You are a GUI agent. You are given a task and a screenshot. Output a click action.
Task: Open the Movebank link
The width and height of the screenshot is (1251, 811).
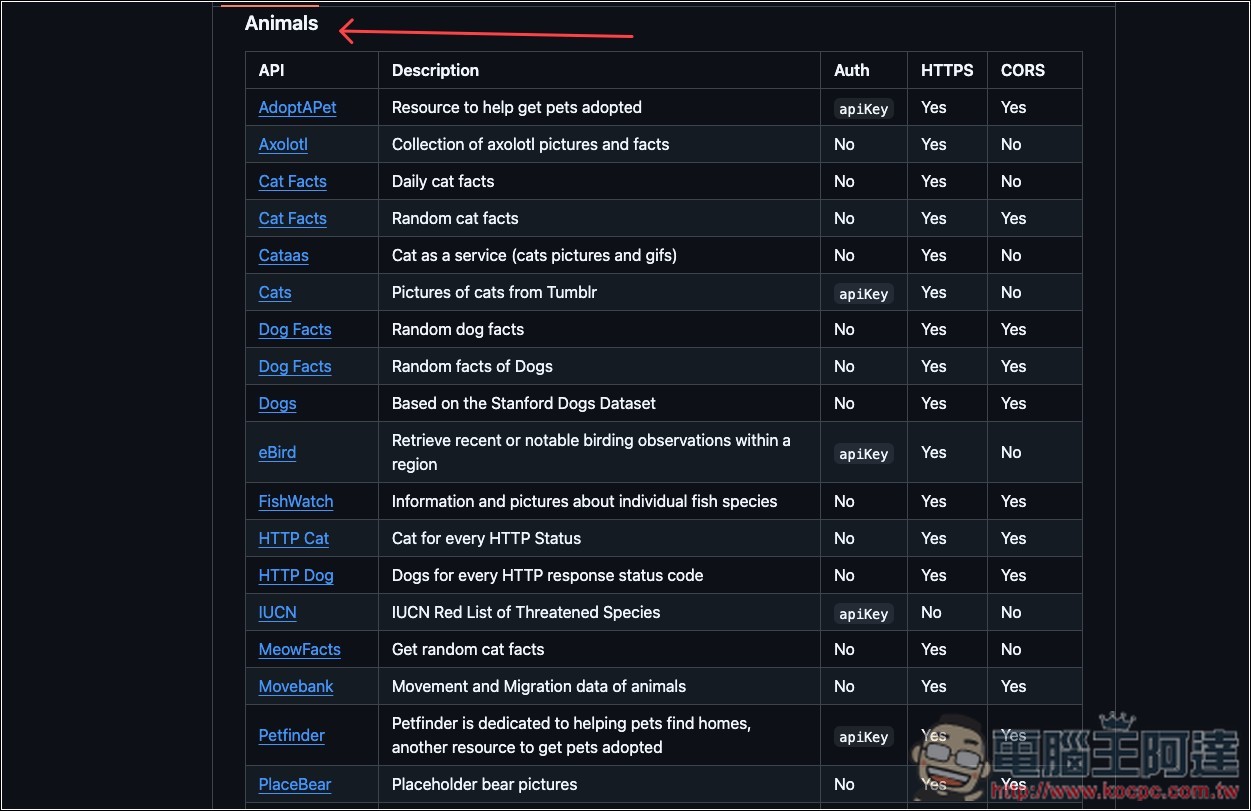click(x=296, y=687)
